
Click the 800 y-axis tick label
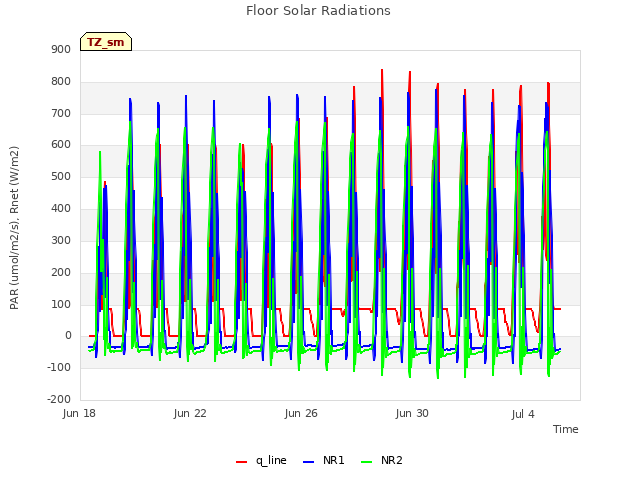(x=61, y=81)
